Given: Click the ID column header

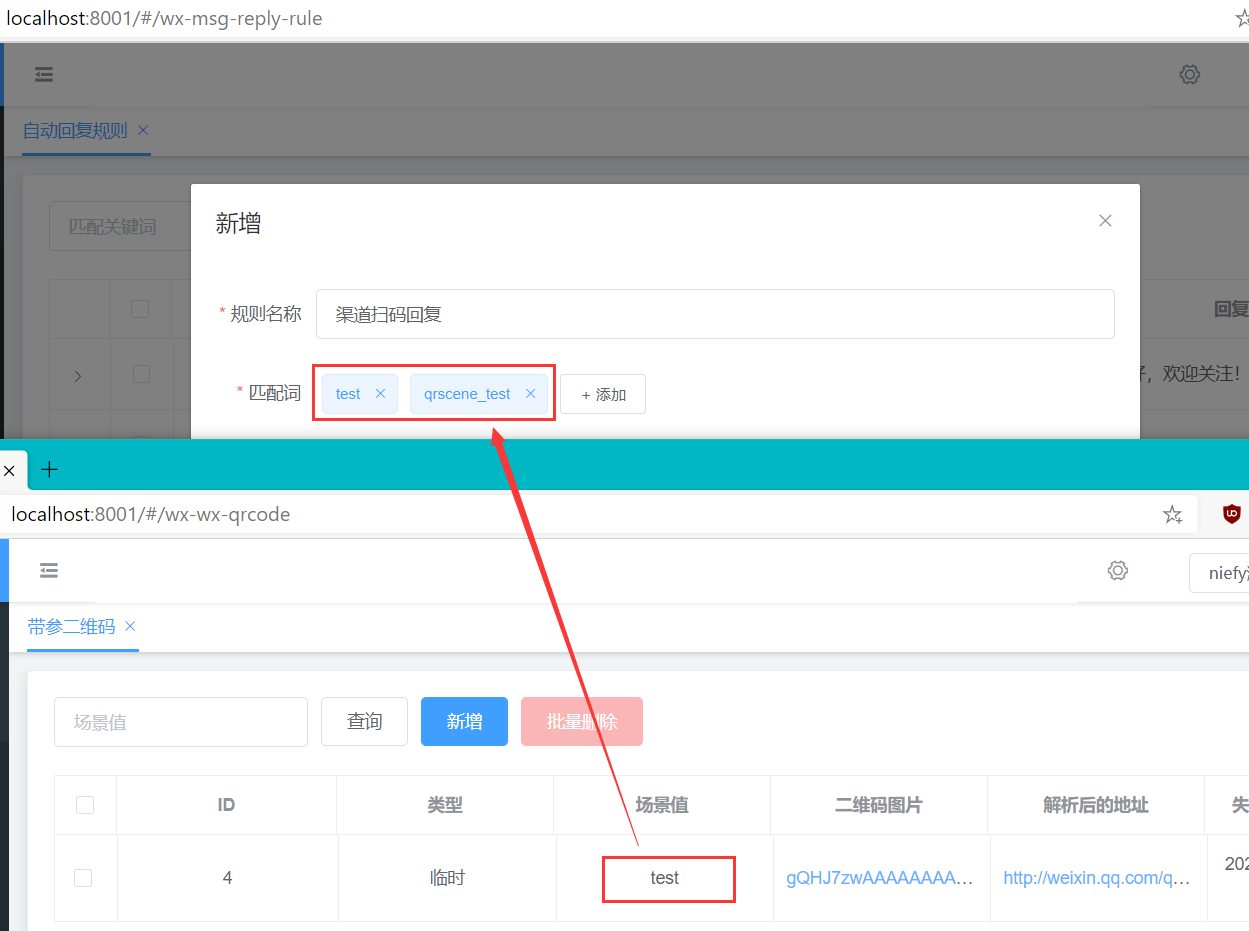Looking at the screenshot, I should [226, 805].
